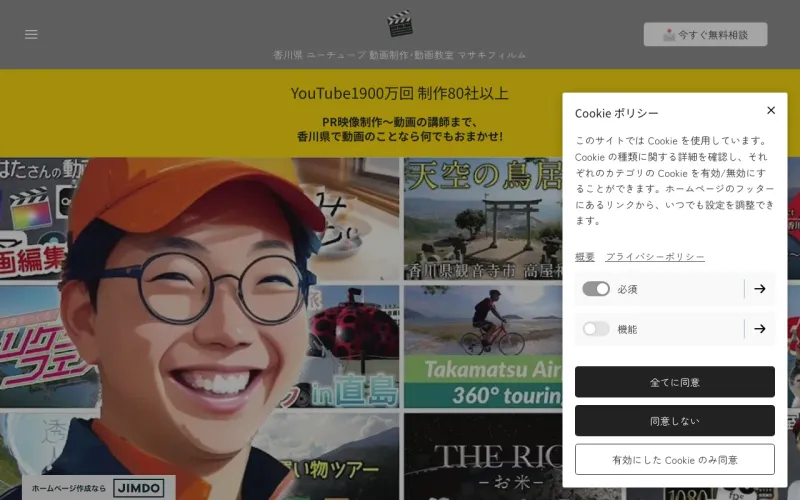Open the 天空の鳥居 video thumbnail
The height and width of the screenshot is (500, 800).
point(483,218)
